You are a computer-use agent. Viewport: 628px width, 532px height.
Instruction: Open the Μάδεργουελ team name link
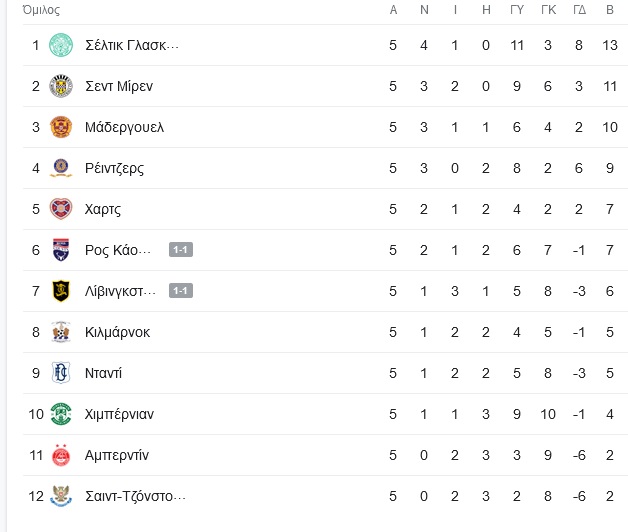coord(125,127)
